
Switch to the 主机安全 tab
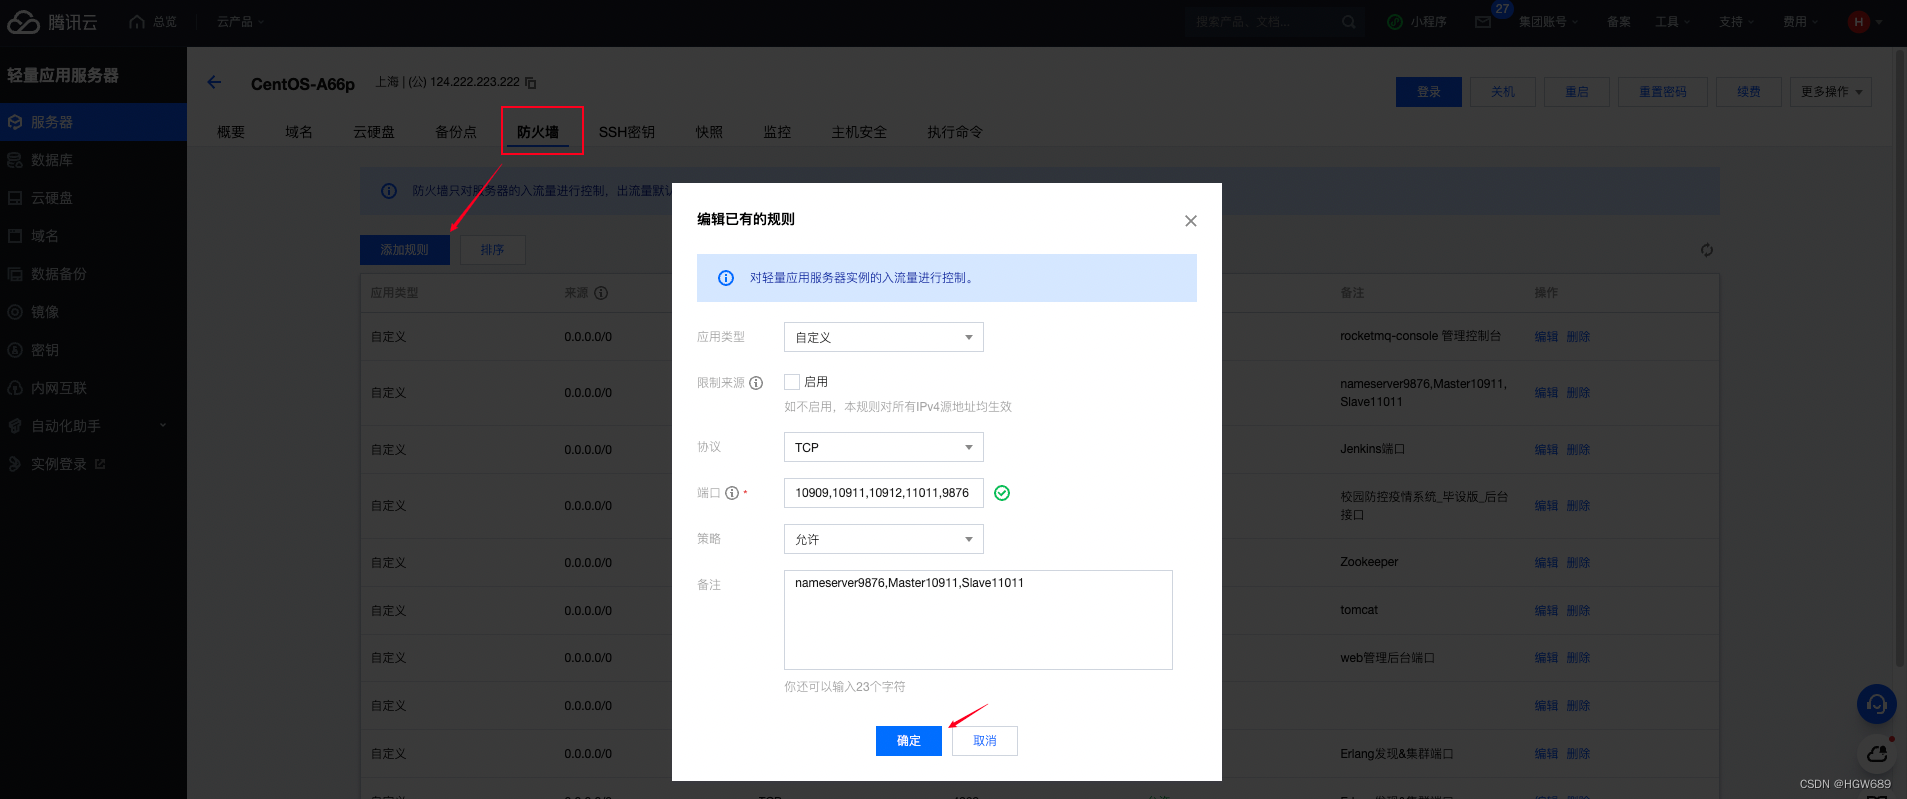[859, 132]
